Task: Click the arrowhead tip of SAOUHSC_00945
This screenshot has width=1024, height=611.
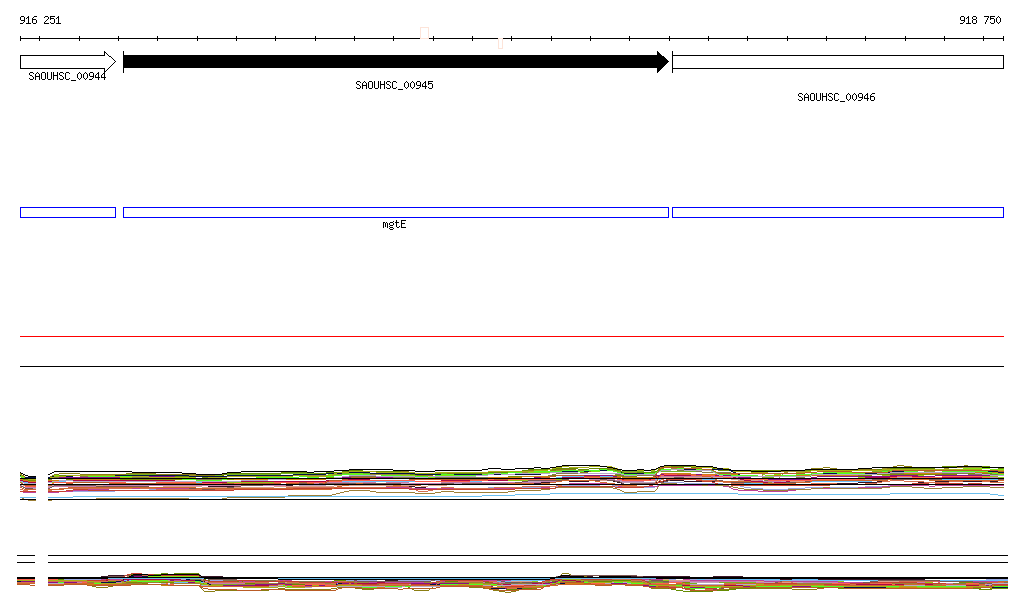Action: [664, 62]
